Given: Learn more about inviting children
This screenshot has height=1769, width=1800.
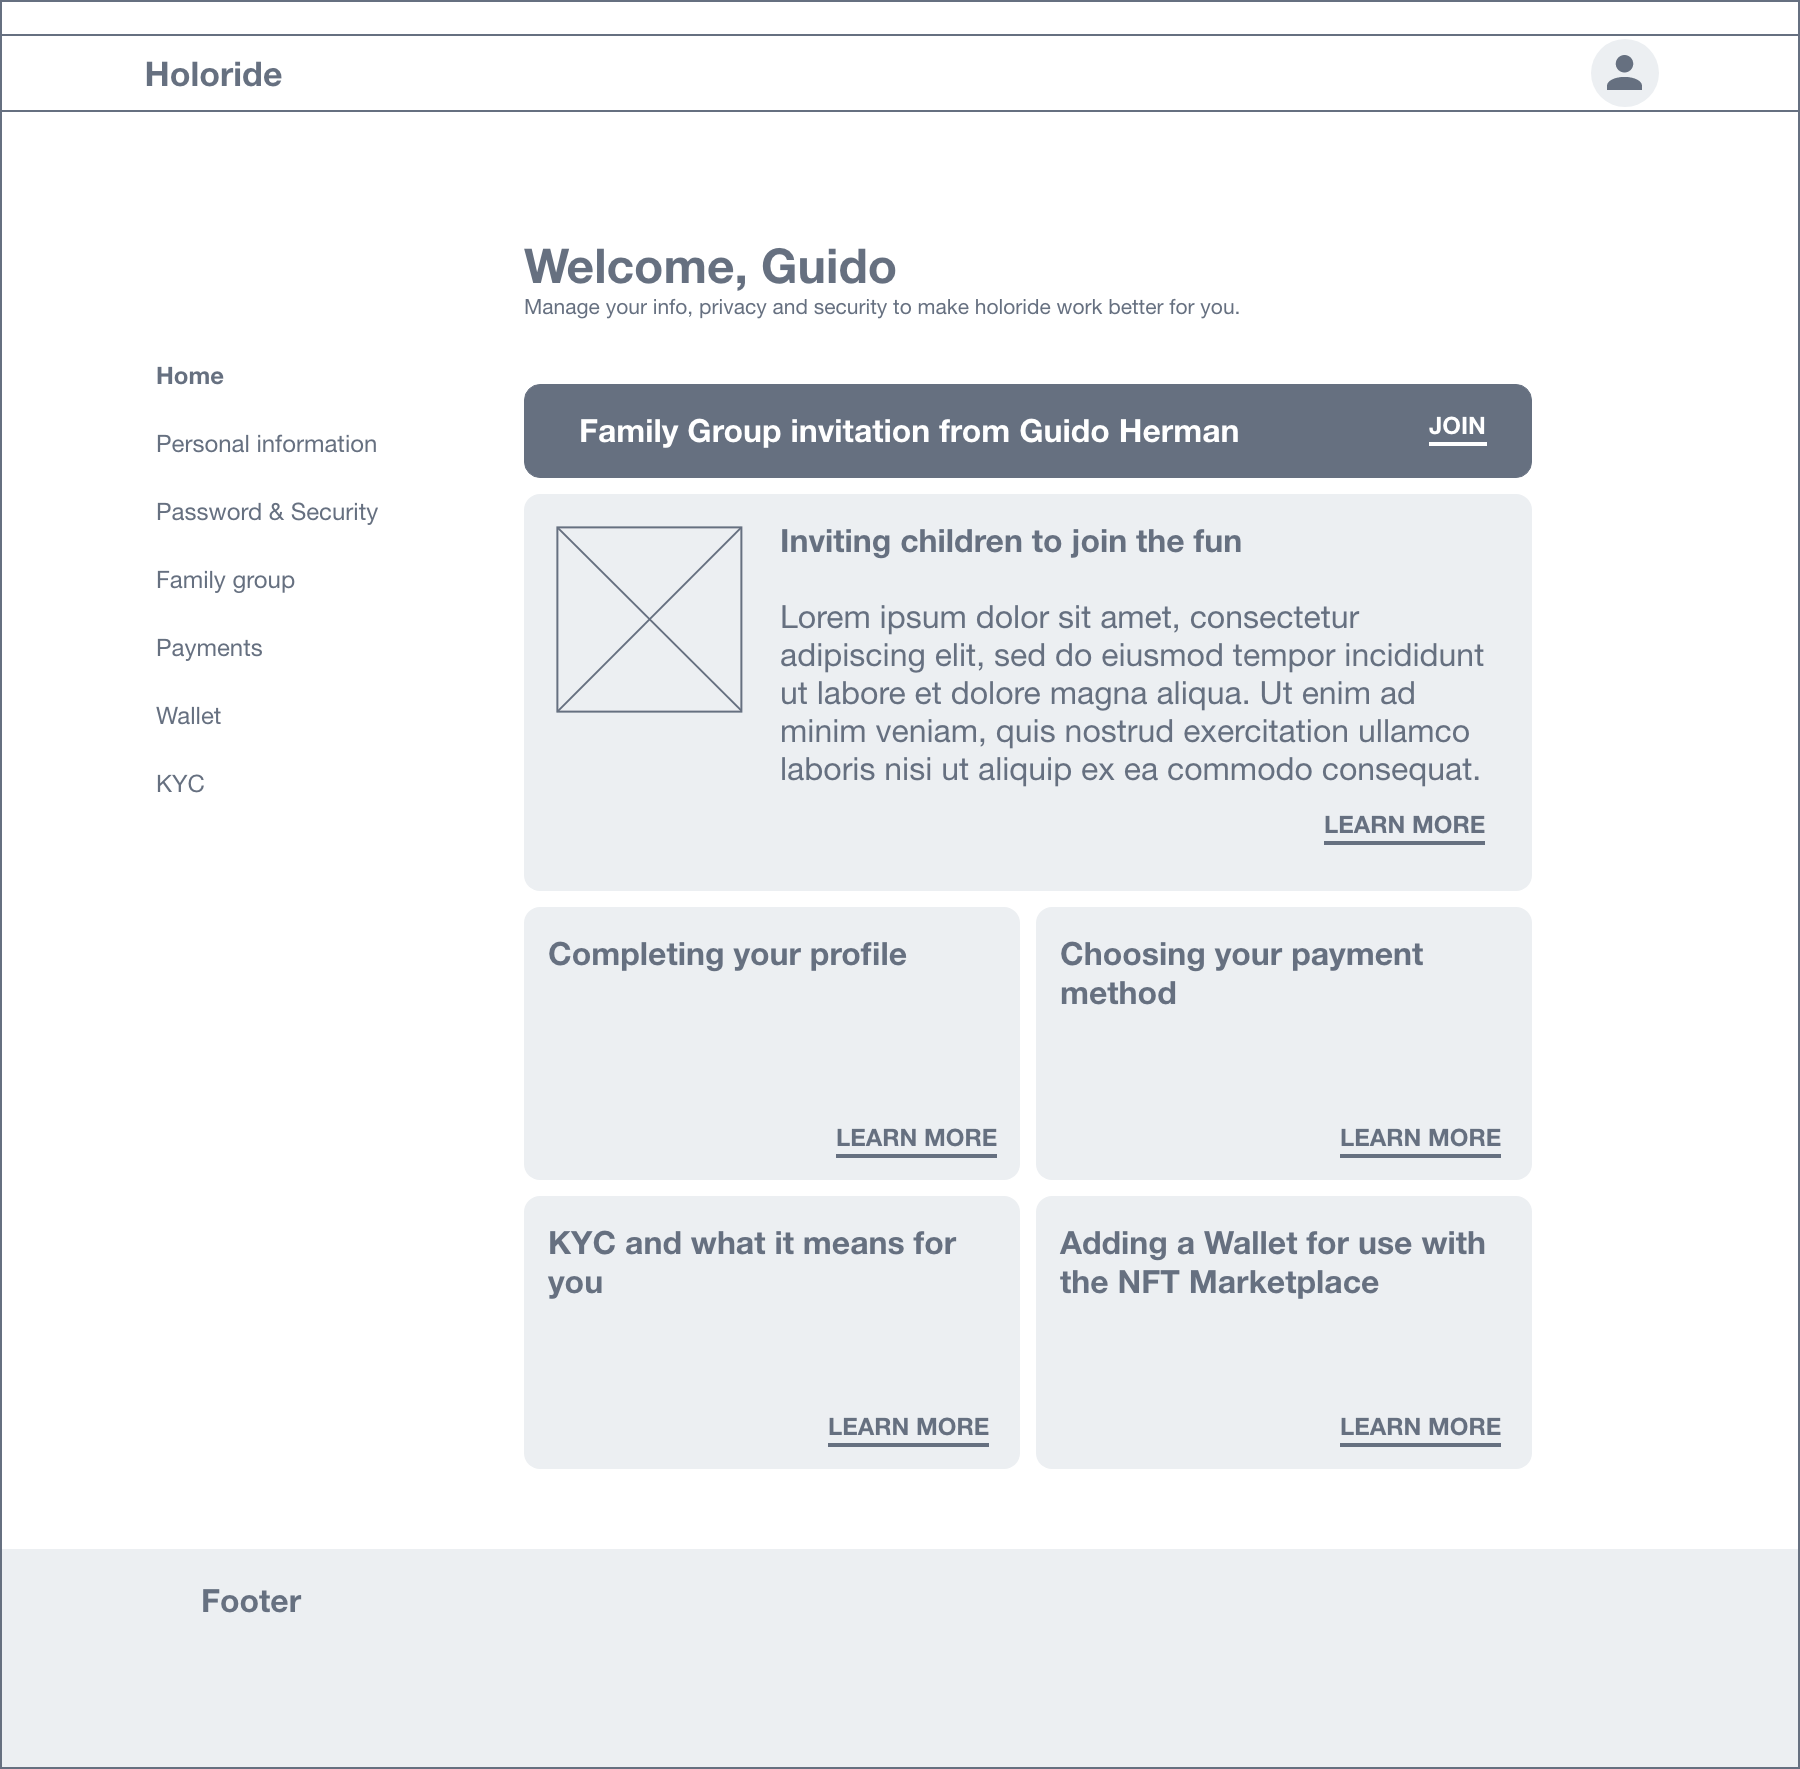Looking at the screenshot, I should tap(1404, 826).
